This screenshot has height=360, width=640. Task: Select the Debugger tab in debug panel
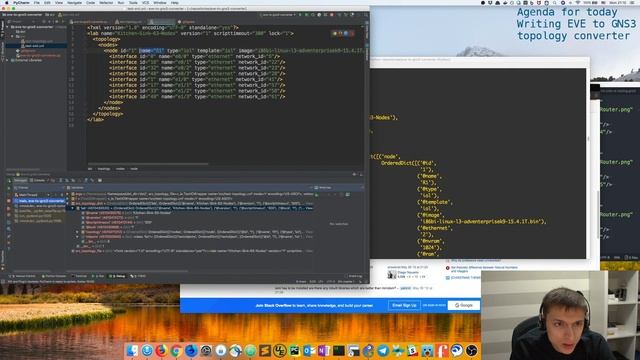pyautogui.click(x=19, y=180)
